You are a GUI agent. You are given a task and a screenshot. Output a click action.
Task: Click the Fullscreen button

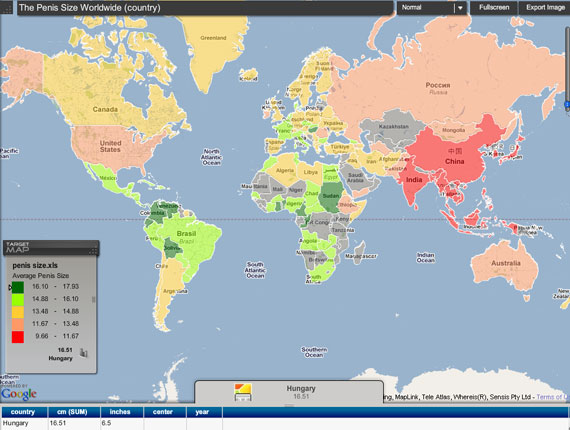494,8
